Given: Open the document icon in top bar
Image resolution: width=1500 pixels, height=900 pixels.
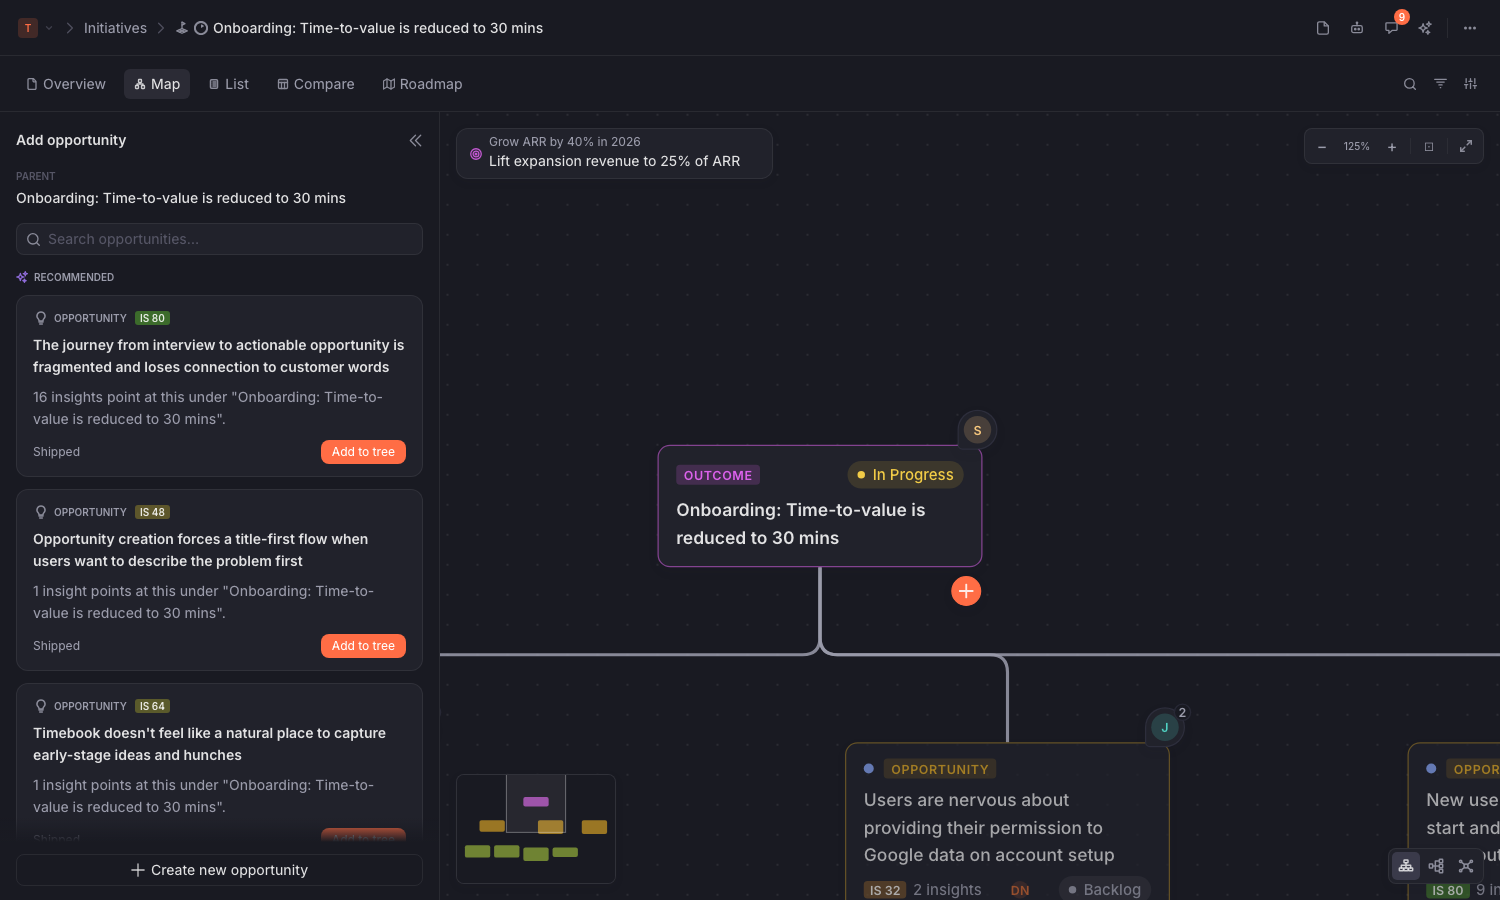Looking at the screenshot, I should click(x=1323, y=28).
